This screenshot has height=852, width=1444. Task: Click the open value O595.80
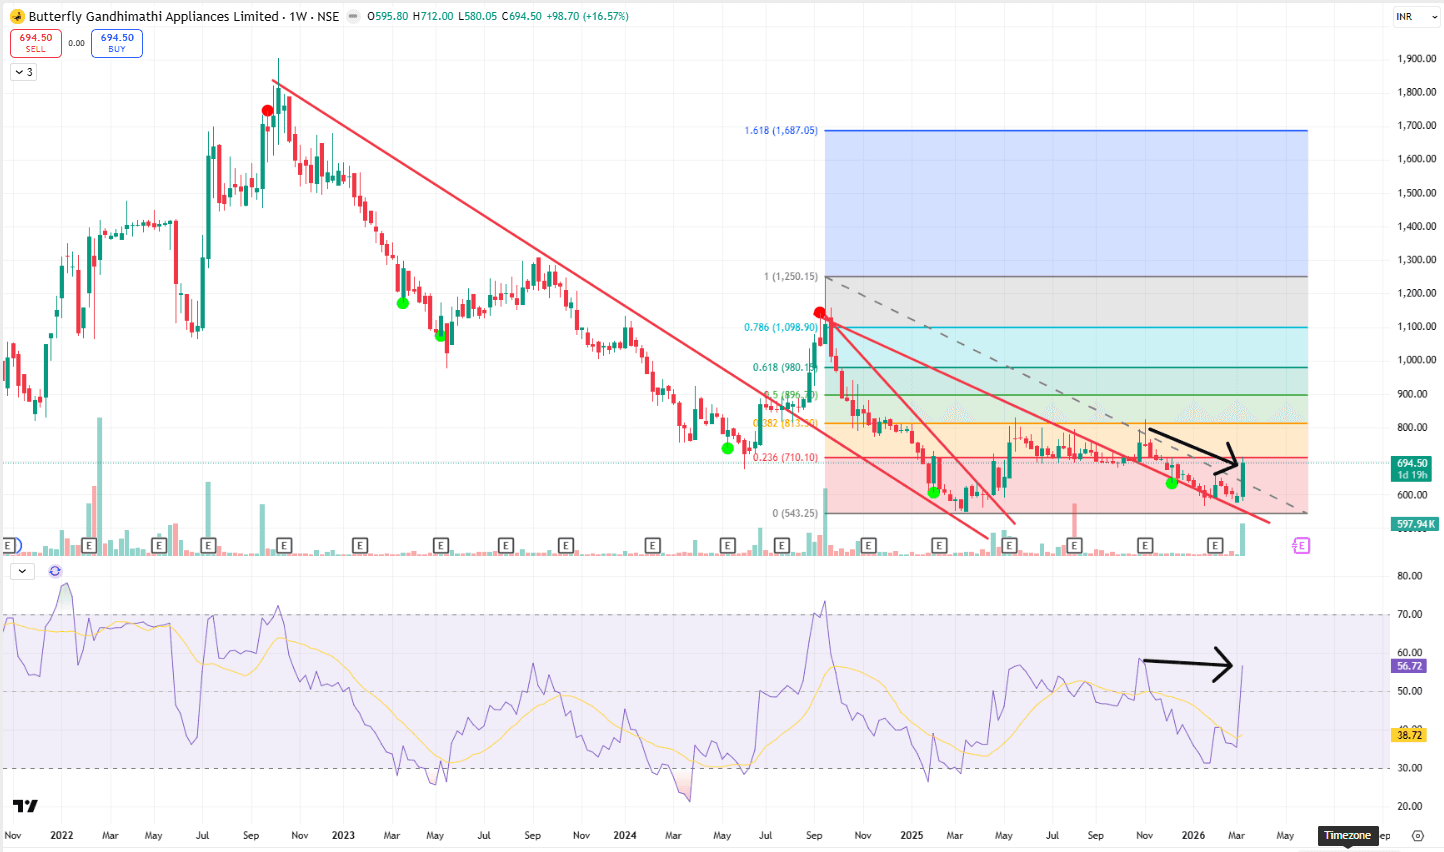tap(388, 16)
